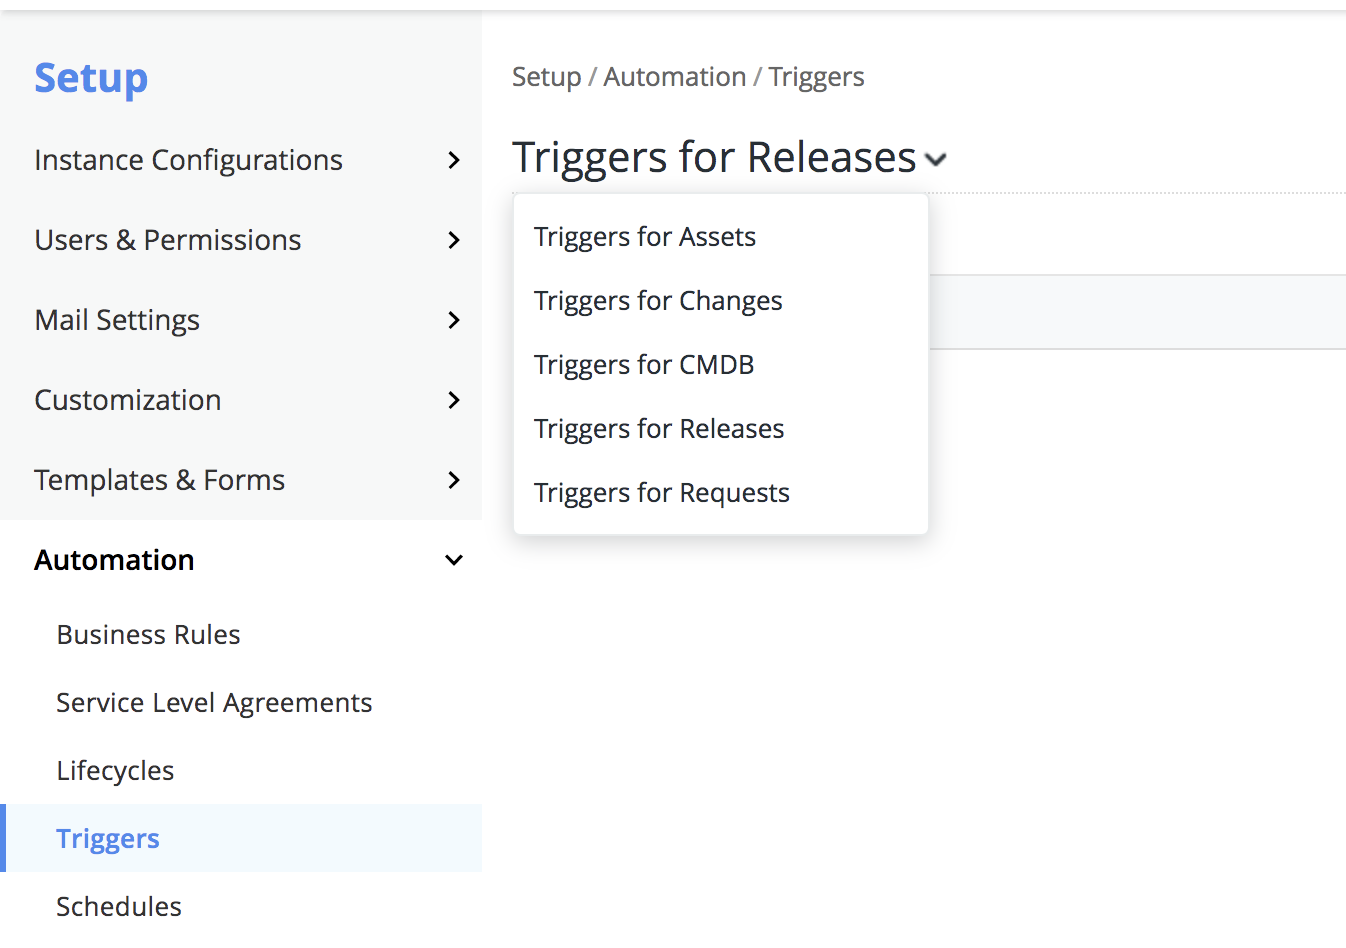The image size is (1346, 948).
Task: Expand Templates & Forms chevron arrow
Action: [x=454, y=480]
